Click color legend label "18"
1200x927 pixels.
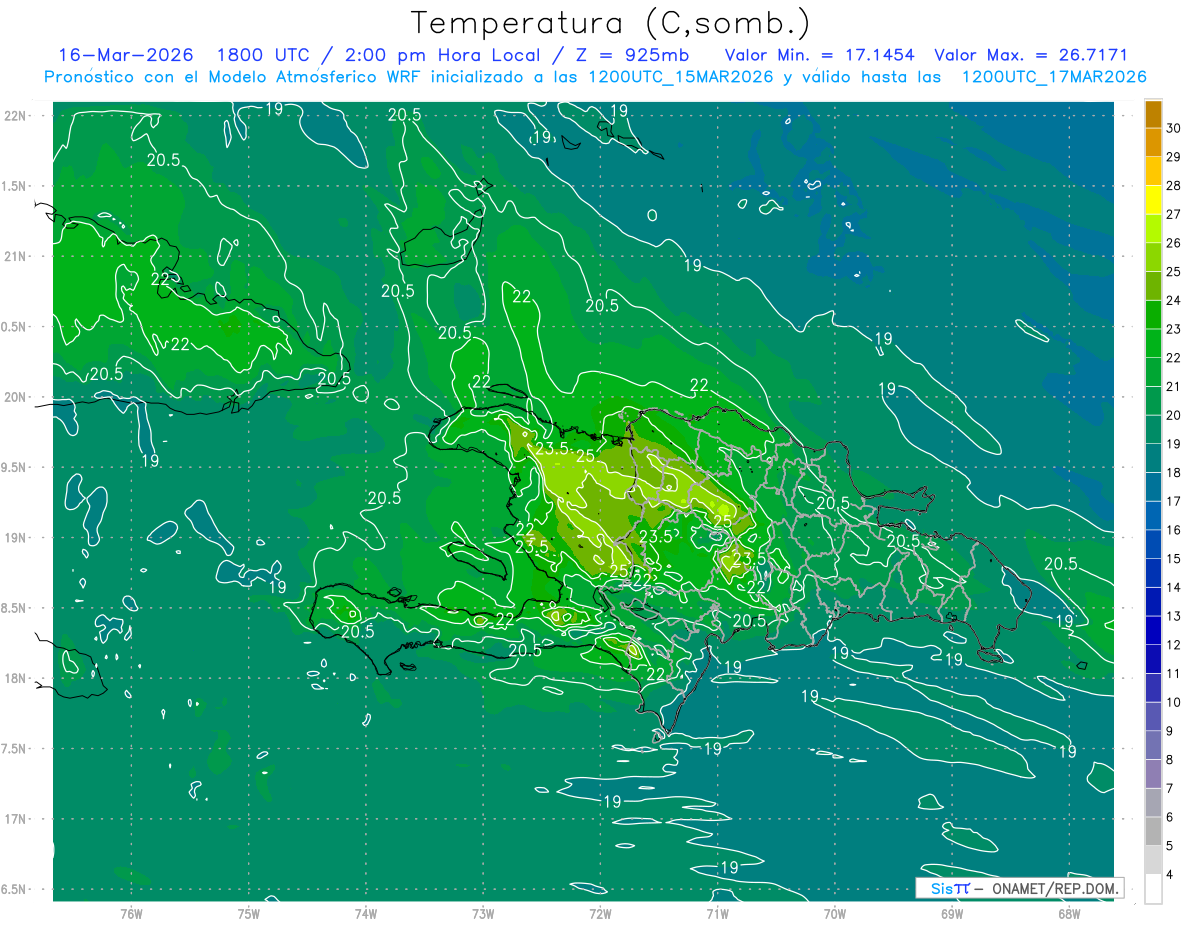pos(1174,473)
